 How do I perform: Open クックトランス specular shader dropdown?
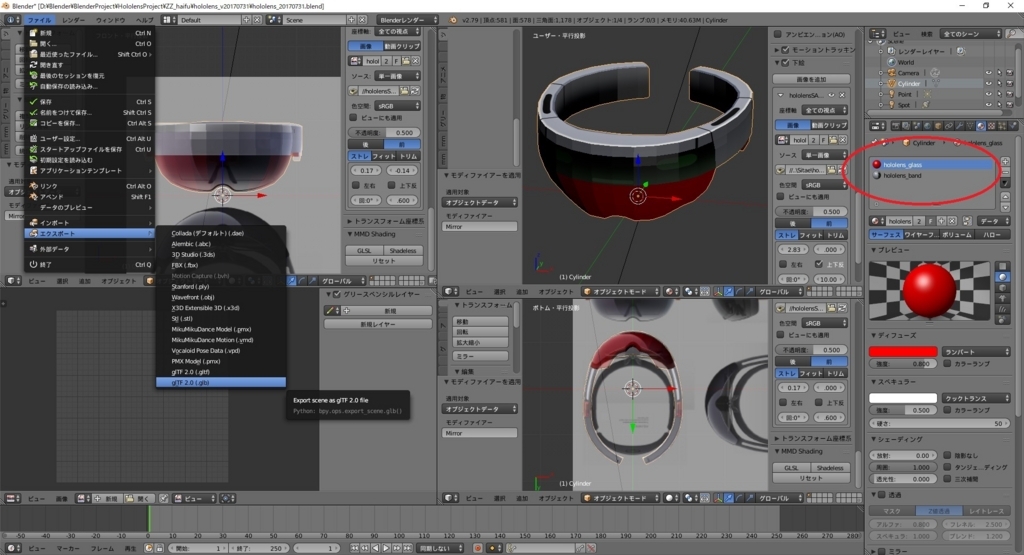(x=976, y=398)
